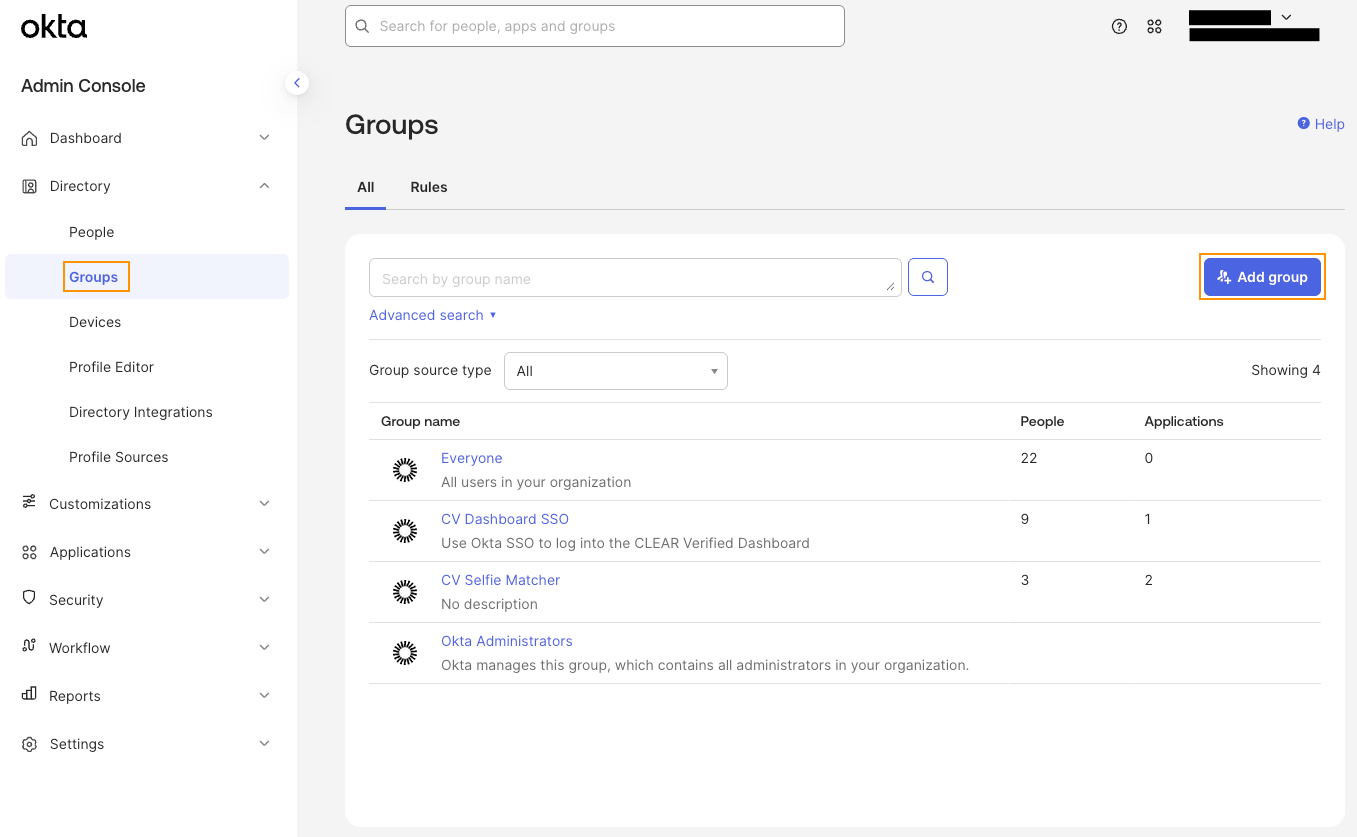Screen dimensions: 1357x837
Task: Click the Workflow icon in sidebar
Action: (30, 647)
